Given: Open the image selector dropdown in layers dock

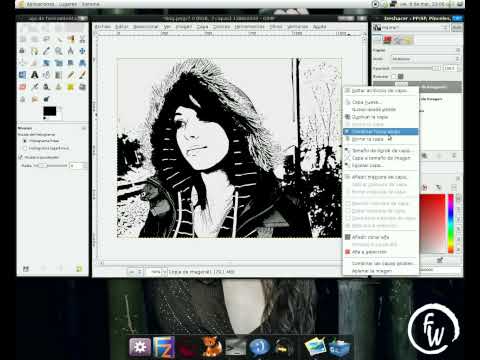Looking at the screenshot, I should (x=411, y=28).
